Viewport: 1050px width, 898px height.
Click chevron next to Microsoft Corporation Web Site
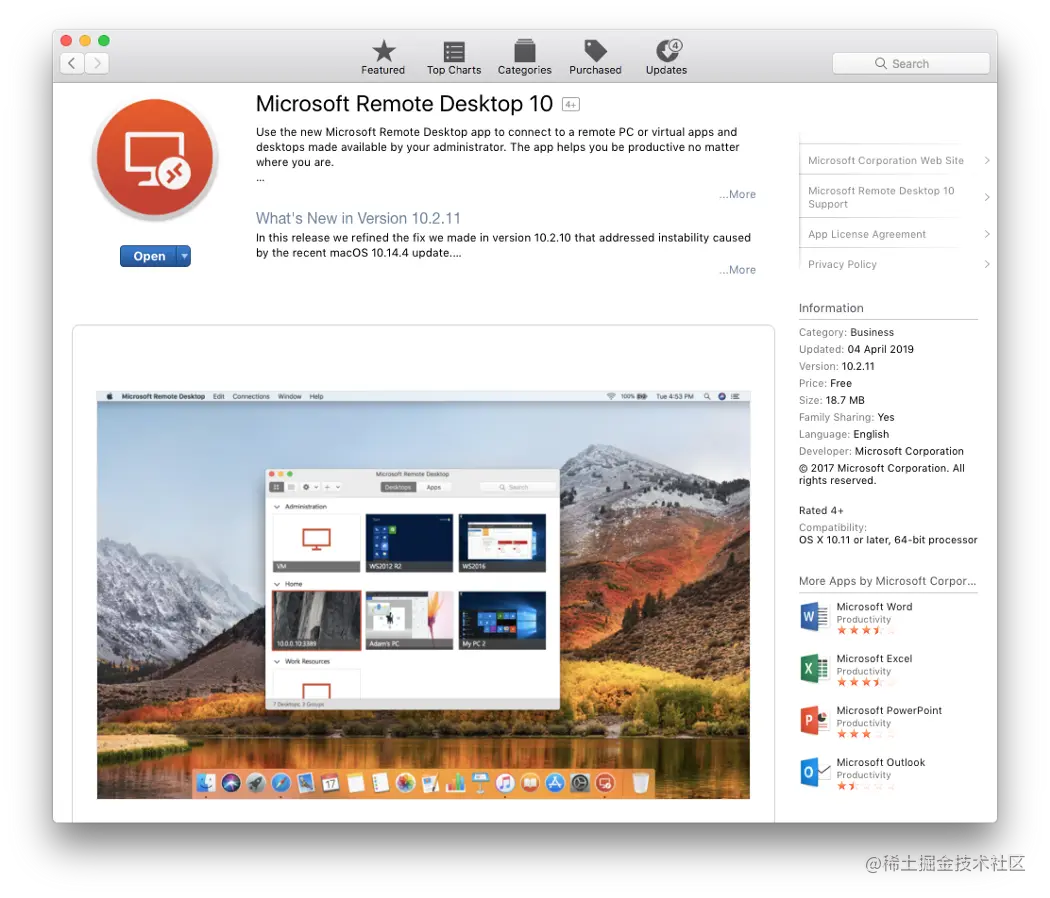coord(986,161)
